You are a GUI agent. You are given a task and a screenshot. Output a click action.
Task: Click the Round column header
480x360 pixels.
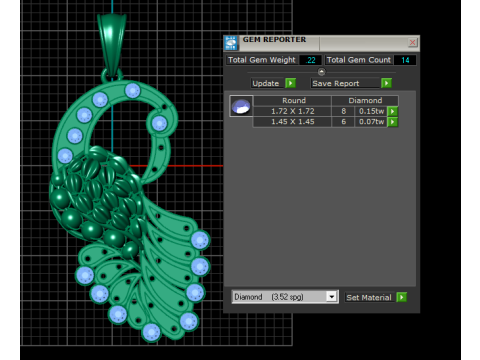[x=294, y=101]
